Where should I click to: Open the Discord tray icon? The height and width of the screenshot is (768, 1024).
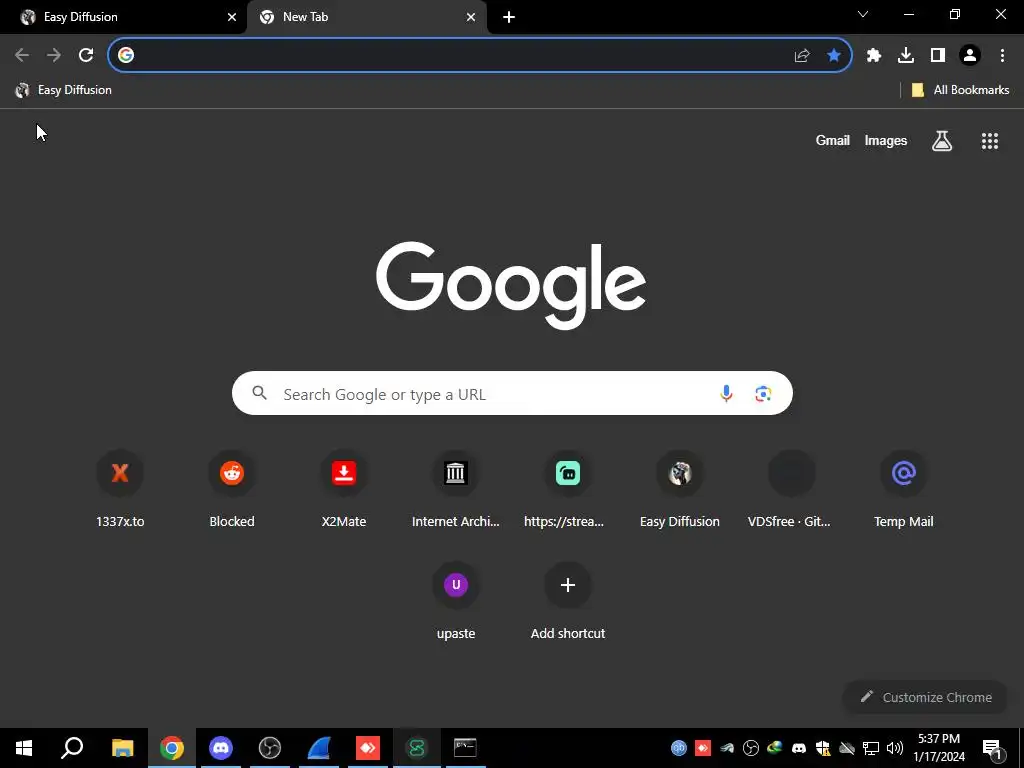click(799, 748)
